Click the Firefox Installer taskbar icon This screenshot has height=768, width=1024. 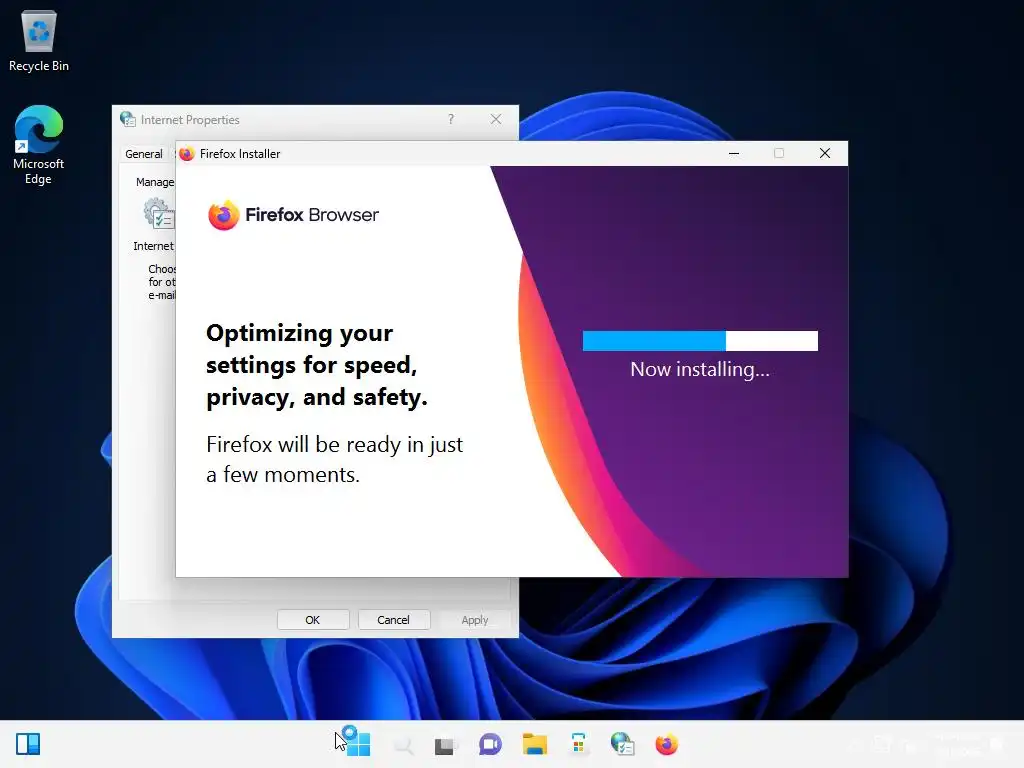(x=667, y=744)
